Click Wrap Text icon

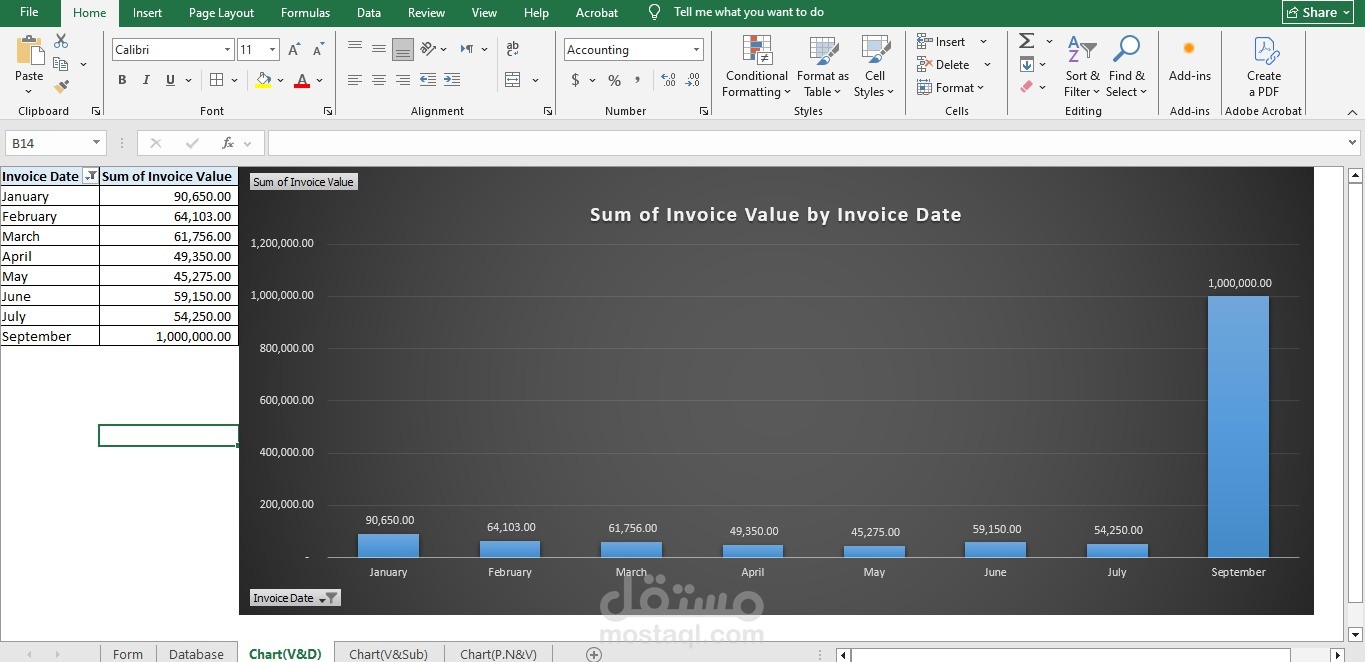click(x=513, y=49)
